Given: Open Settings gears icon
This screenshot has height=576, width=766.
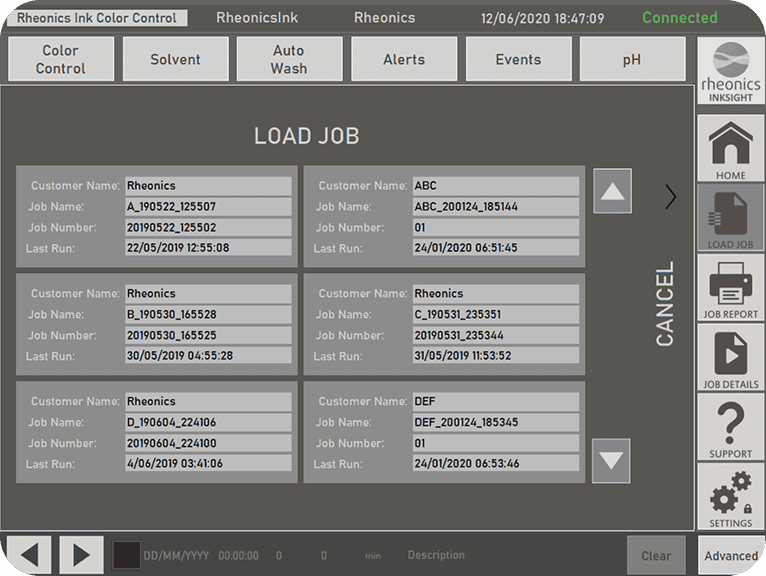Looking at the screenshot, I should (x=730, y=497).
